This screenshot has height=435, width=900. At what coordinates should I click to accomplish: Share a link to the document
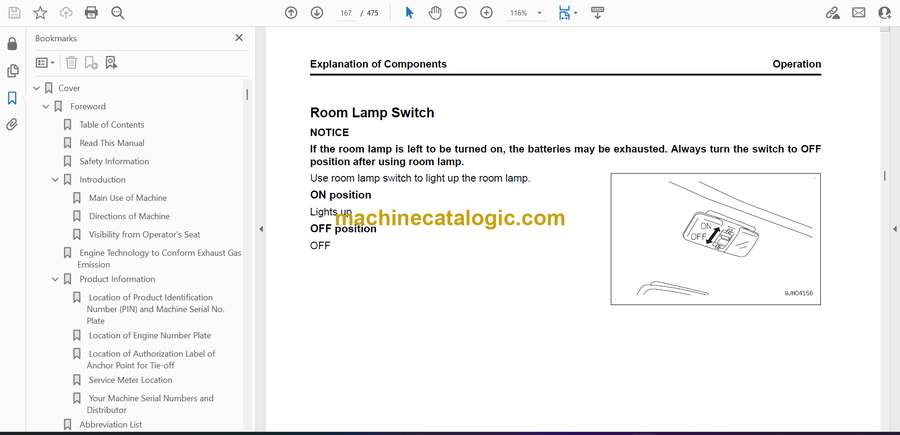pyautogui.click(x=832, y=13)
